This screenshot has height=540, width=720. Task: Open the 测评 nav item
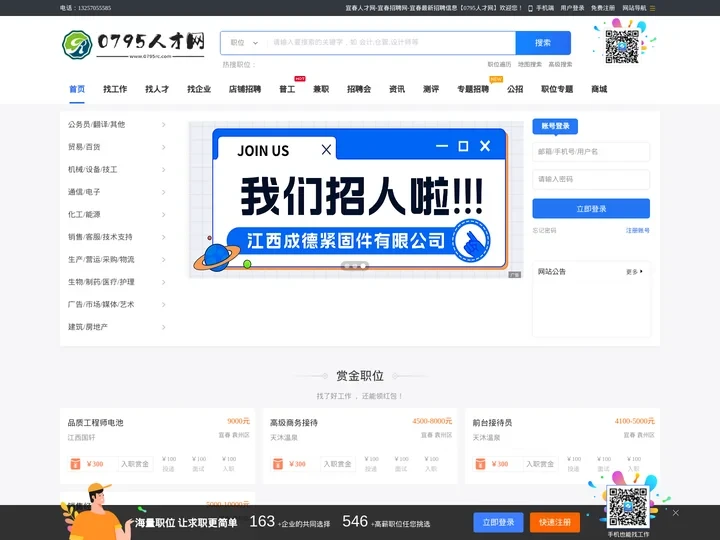(x=431, y=89)
